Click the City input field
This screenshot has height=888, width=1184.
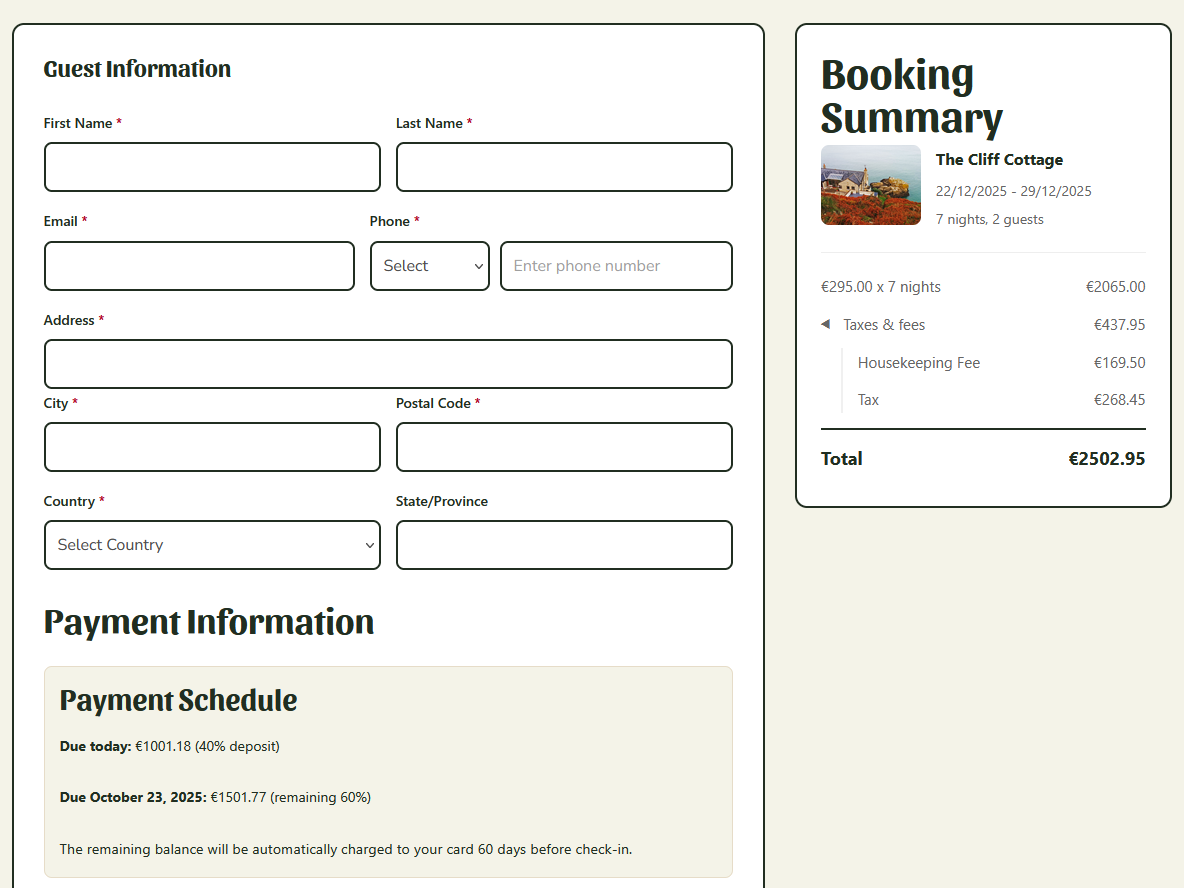pos(212,447)
